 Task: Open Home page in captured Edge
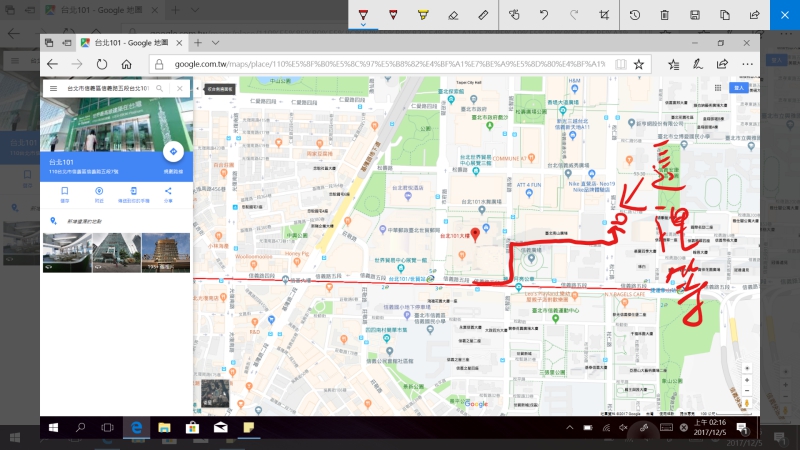(127, 64)
